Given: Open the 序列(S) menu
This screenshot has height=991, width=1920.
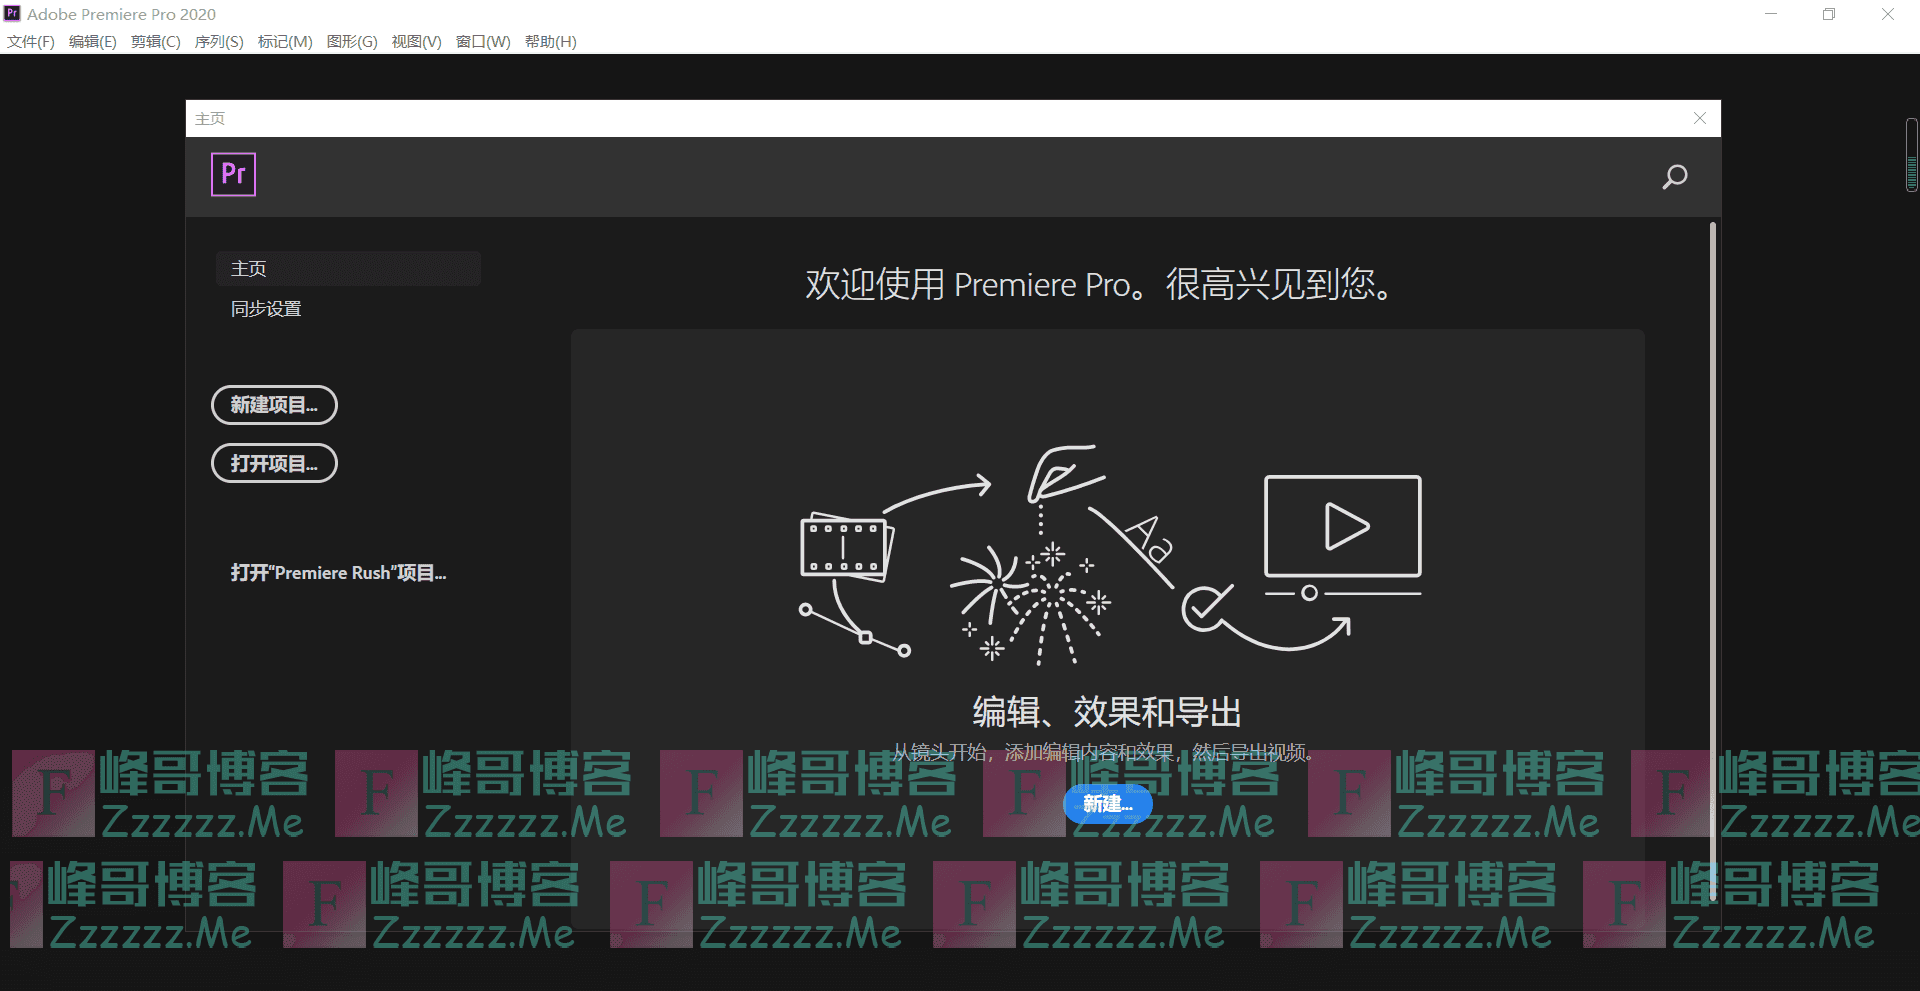Looking at the screenshot, I should (x=218, y=42).
